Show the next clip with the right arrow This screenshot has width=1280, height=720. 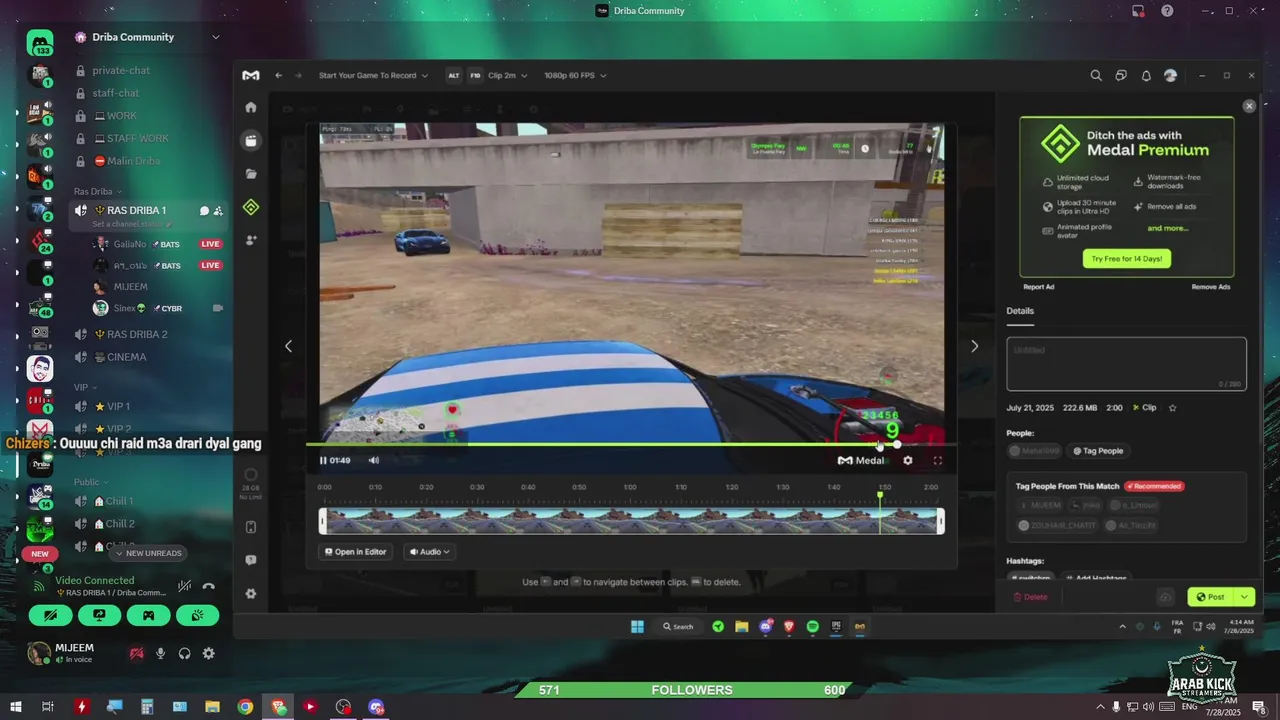coord(975,346)
